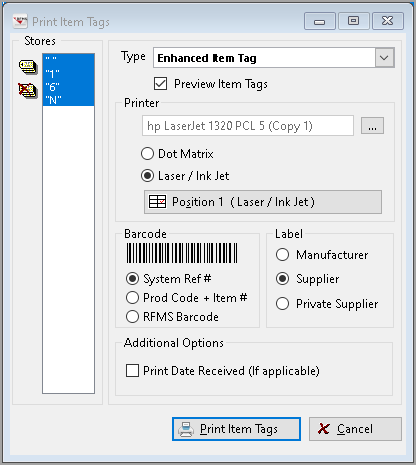This screenshot has height=465, width=416.
Task: Browse printers with the ellipsis button
Action: coord(372,126)
